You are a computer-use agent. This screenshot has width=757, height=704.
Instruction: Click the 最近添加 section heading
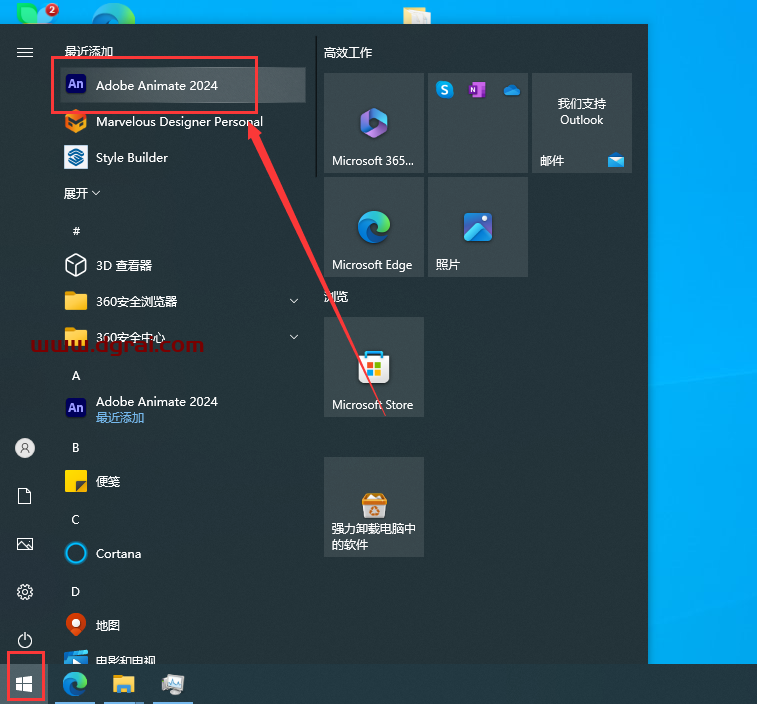click(89, 51)
